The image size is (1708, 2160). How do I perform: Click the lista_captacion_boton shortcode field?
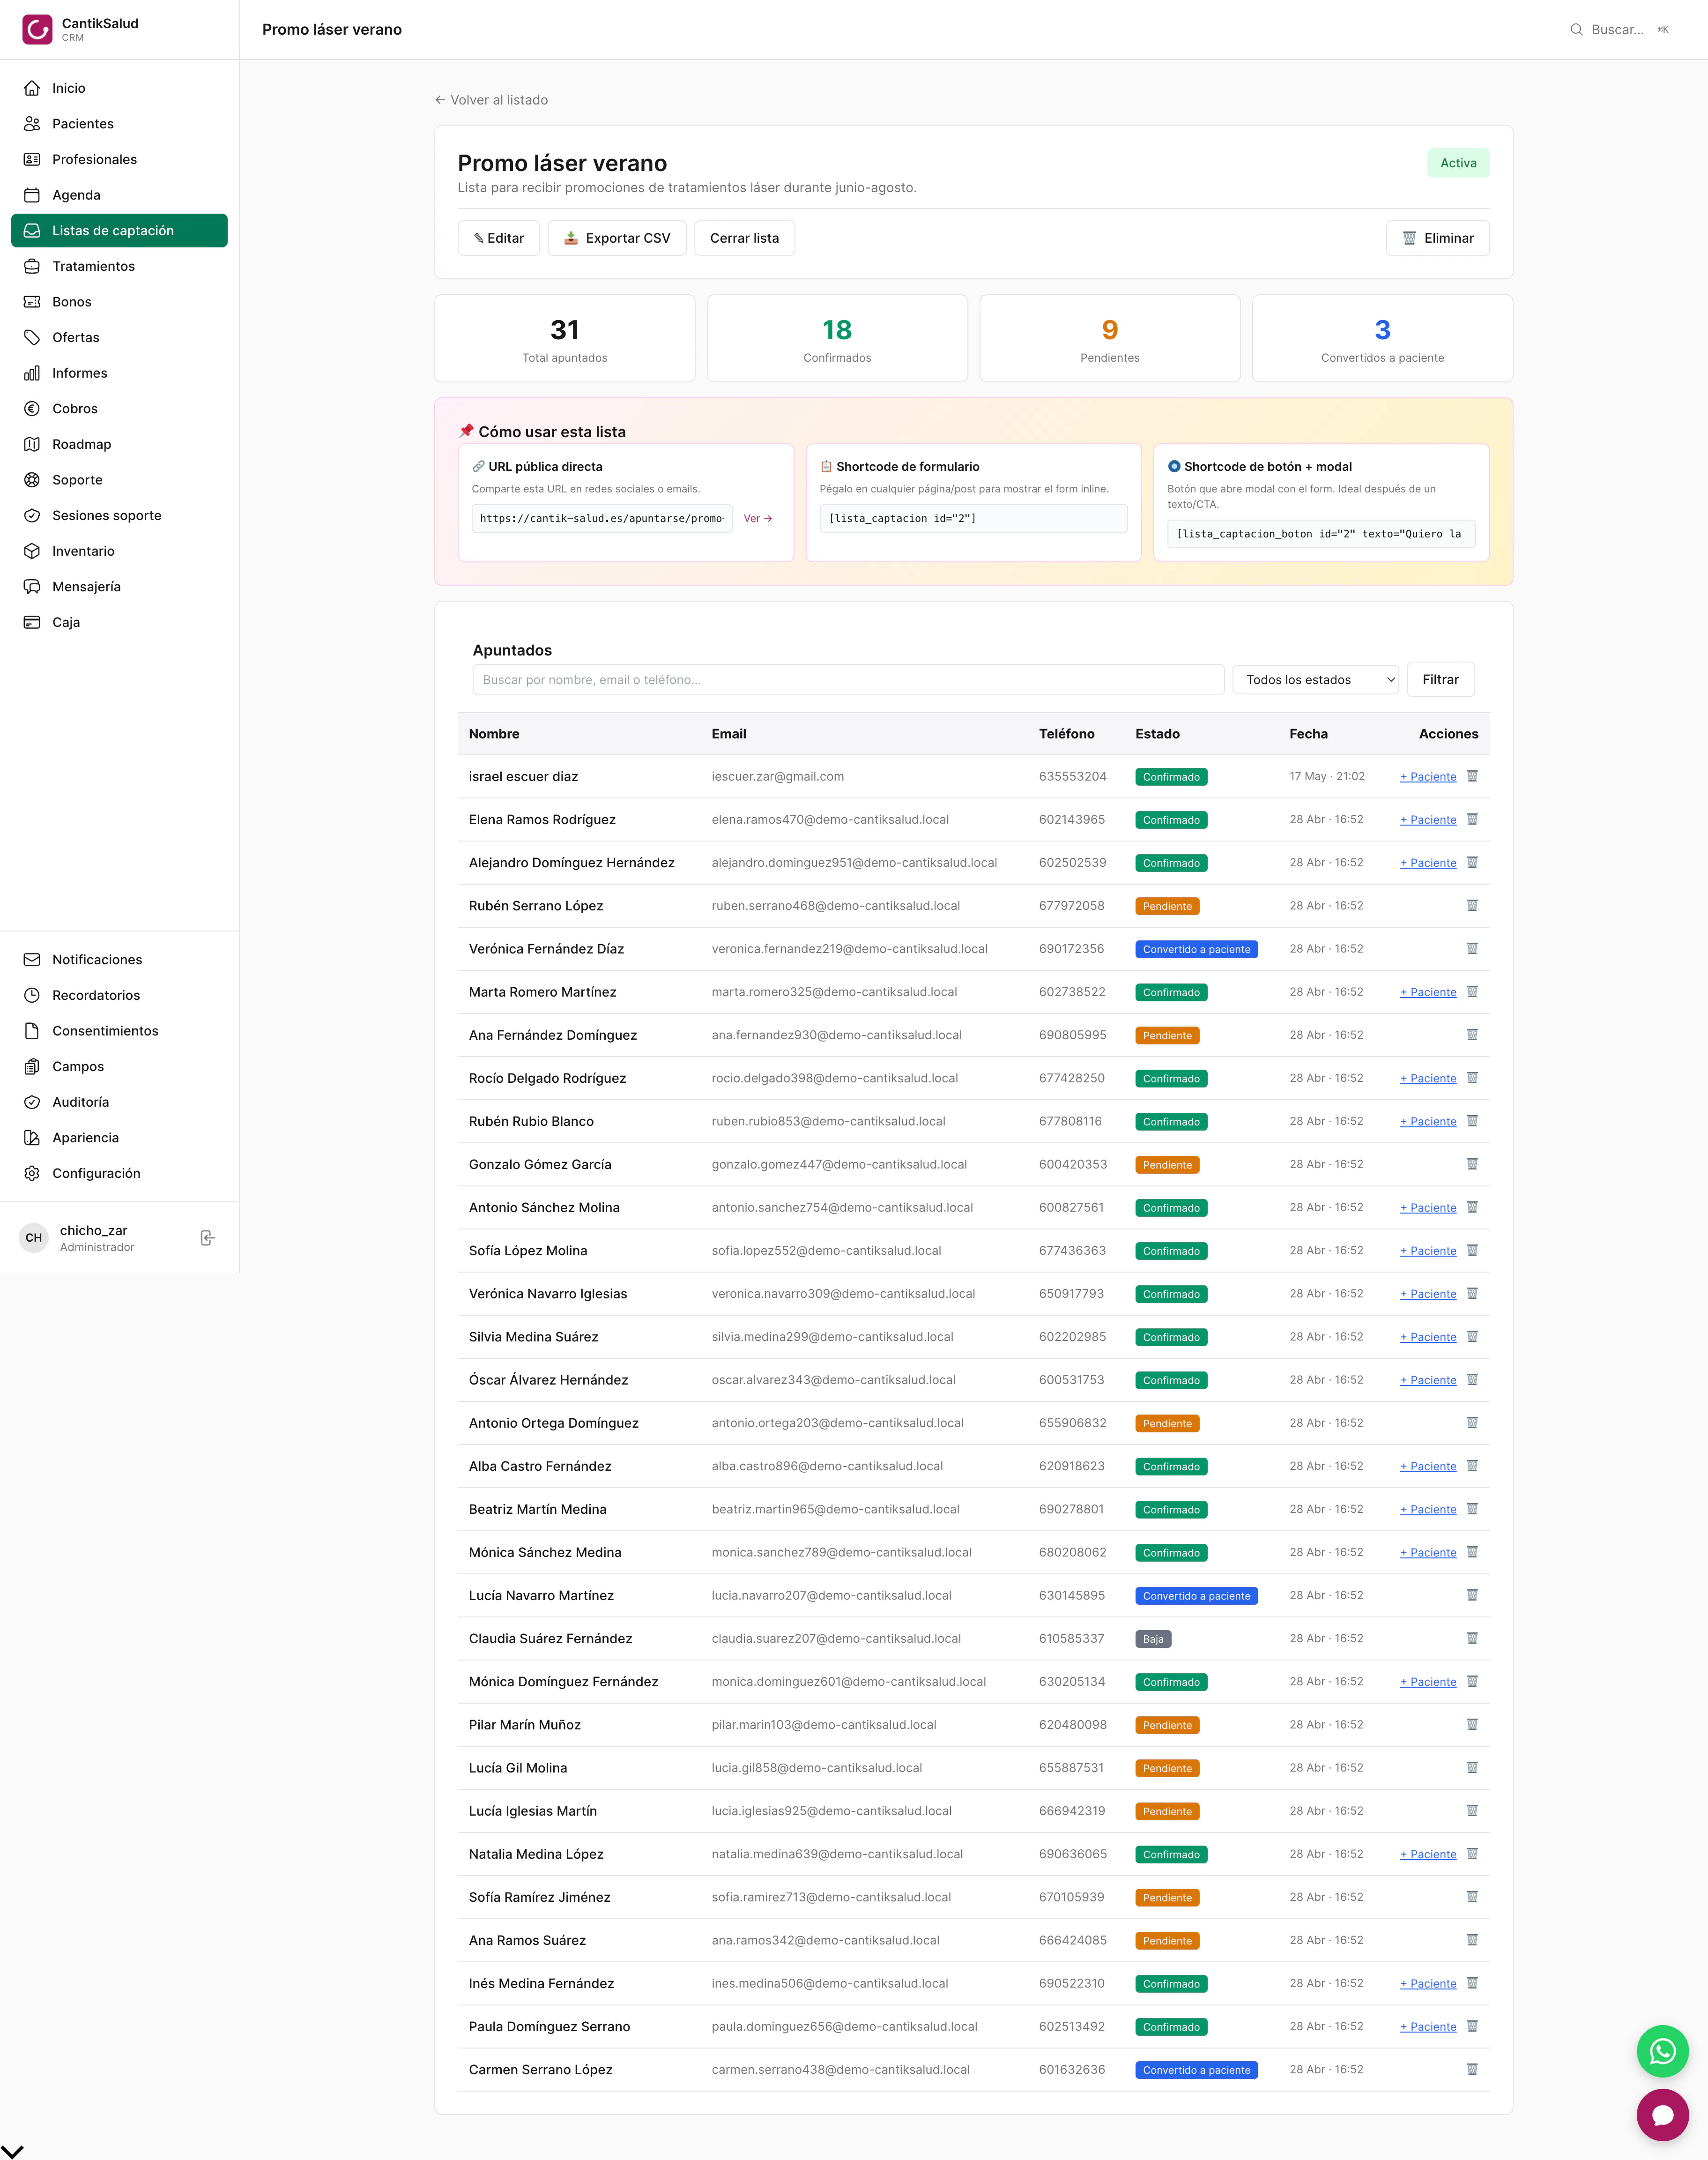(x=1321, y=533)
